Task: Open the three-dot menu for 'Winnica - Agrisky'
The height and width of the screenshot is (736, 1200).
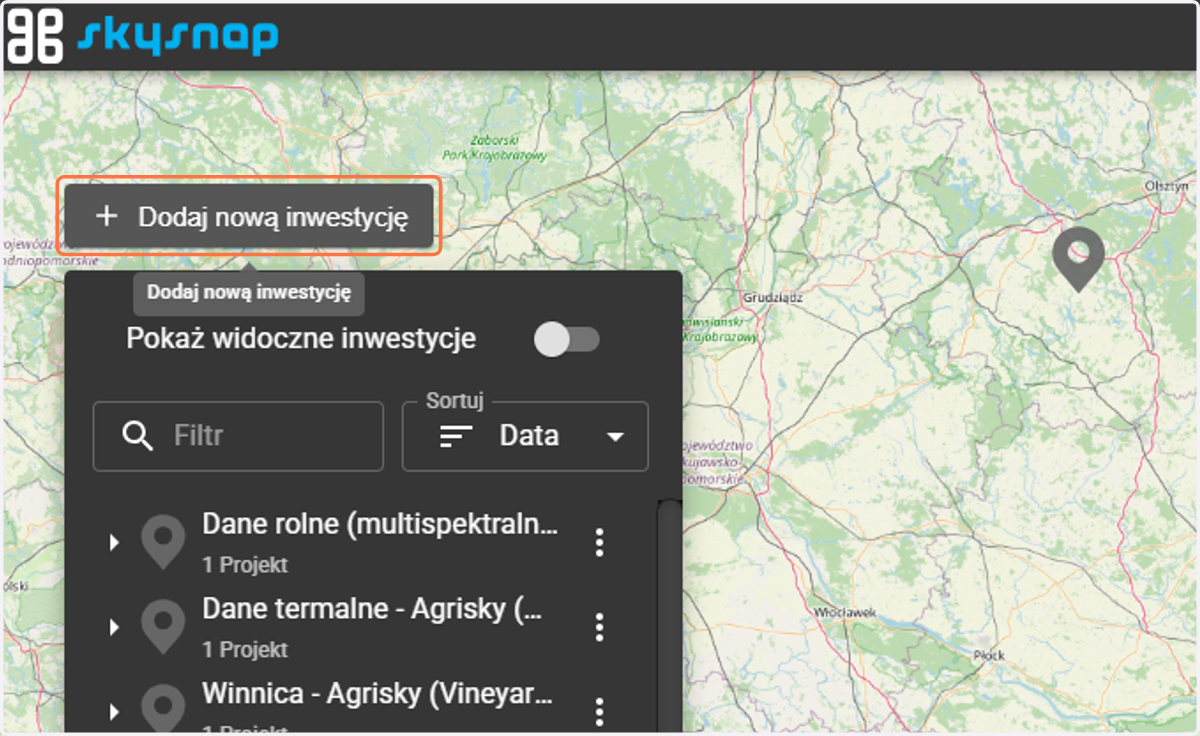Action: (599, 712)
